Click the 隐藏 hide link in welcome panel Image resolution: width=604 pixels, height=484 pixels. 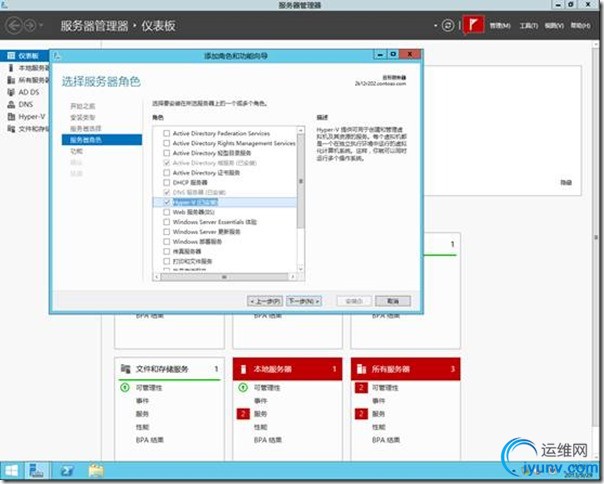coord(566,182)
